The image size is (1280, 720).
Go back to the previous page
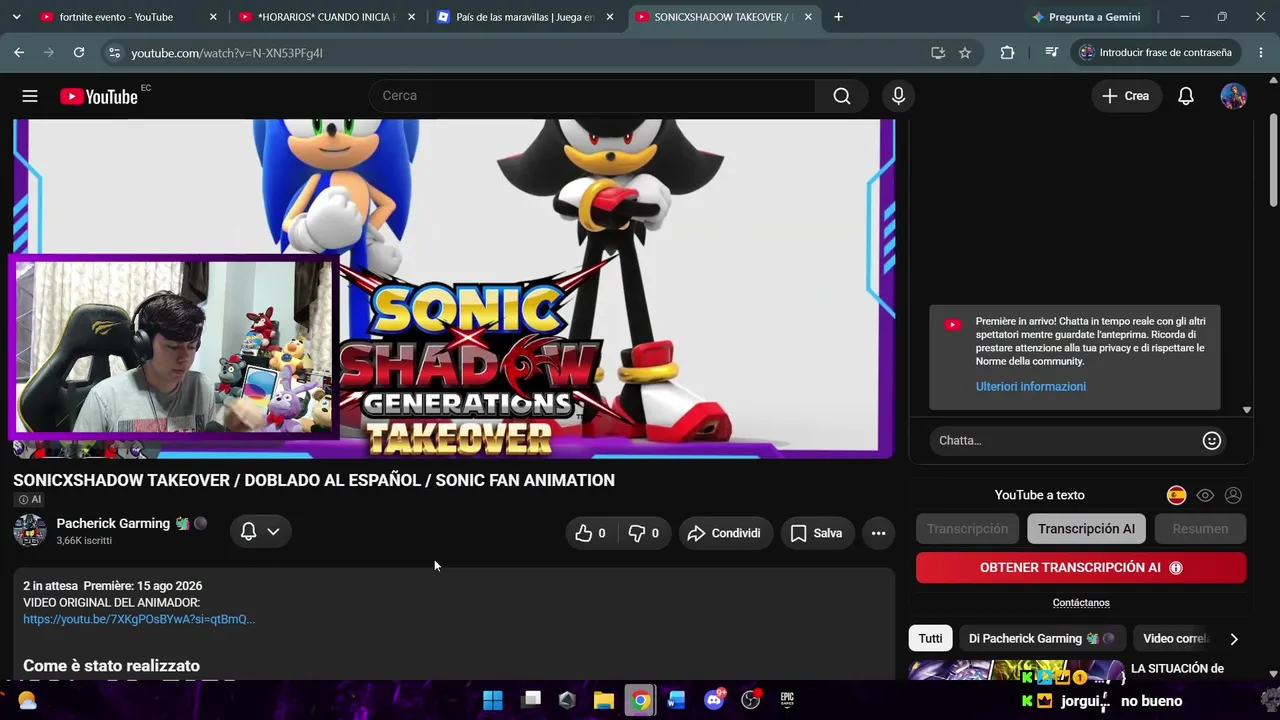coord(19,52)
